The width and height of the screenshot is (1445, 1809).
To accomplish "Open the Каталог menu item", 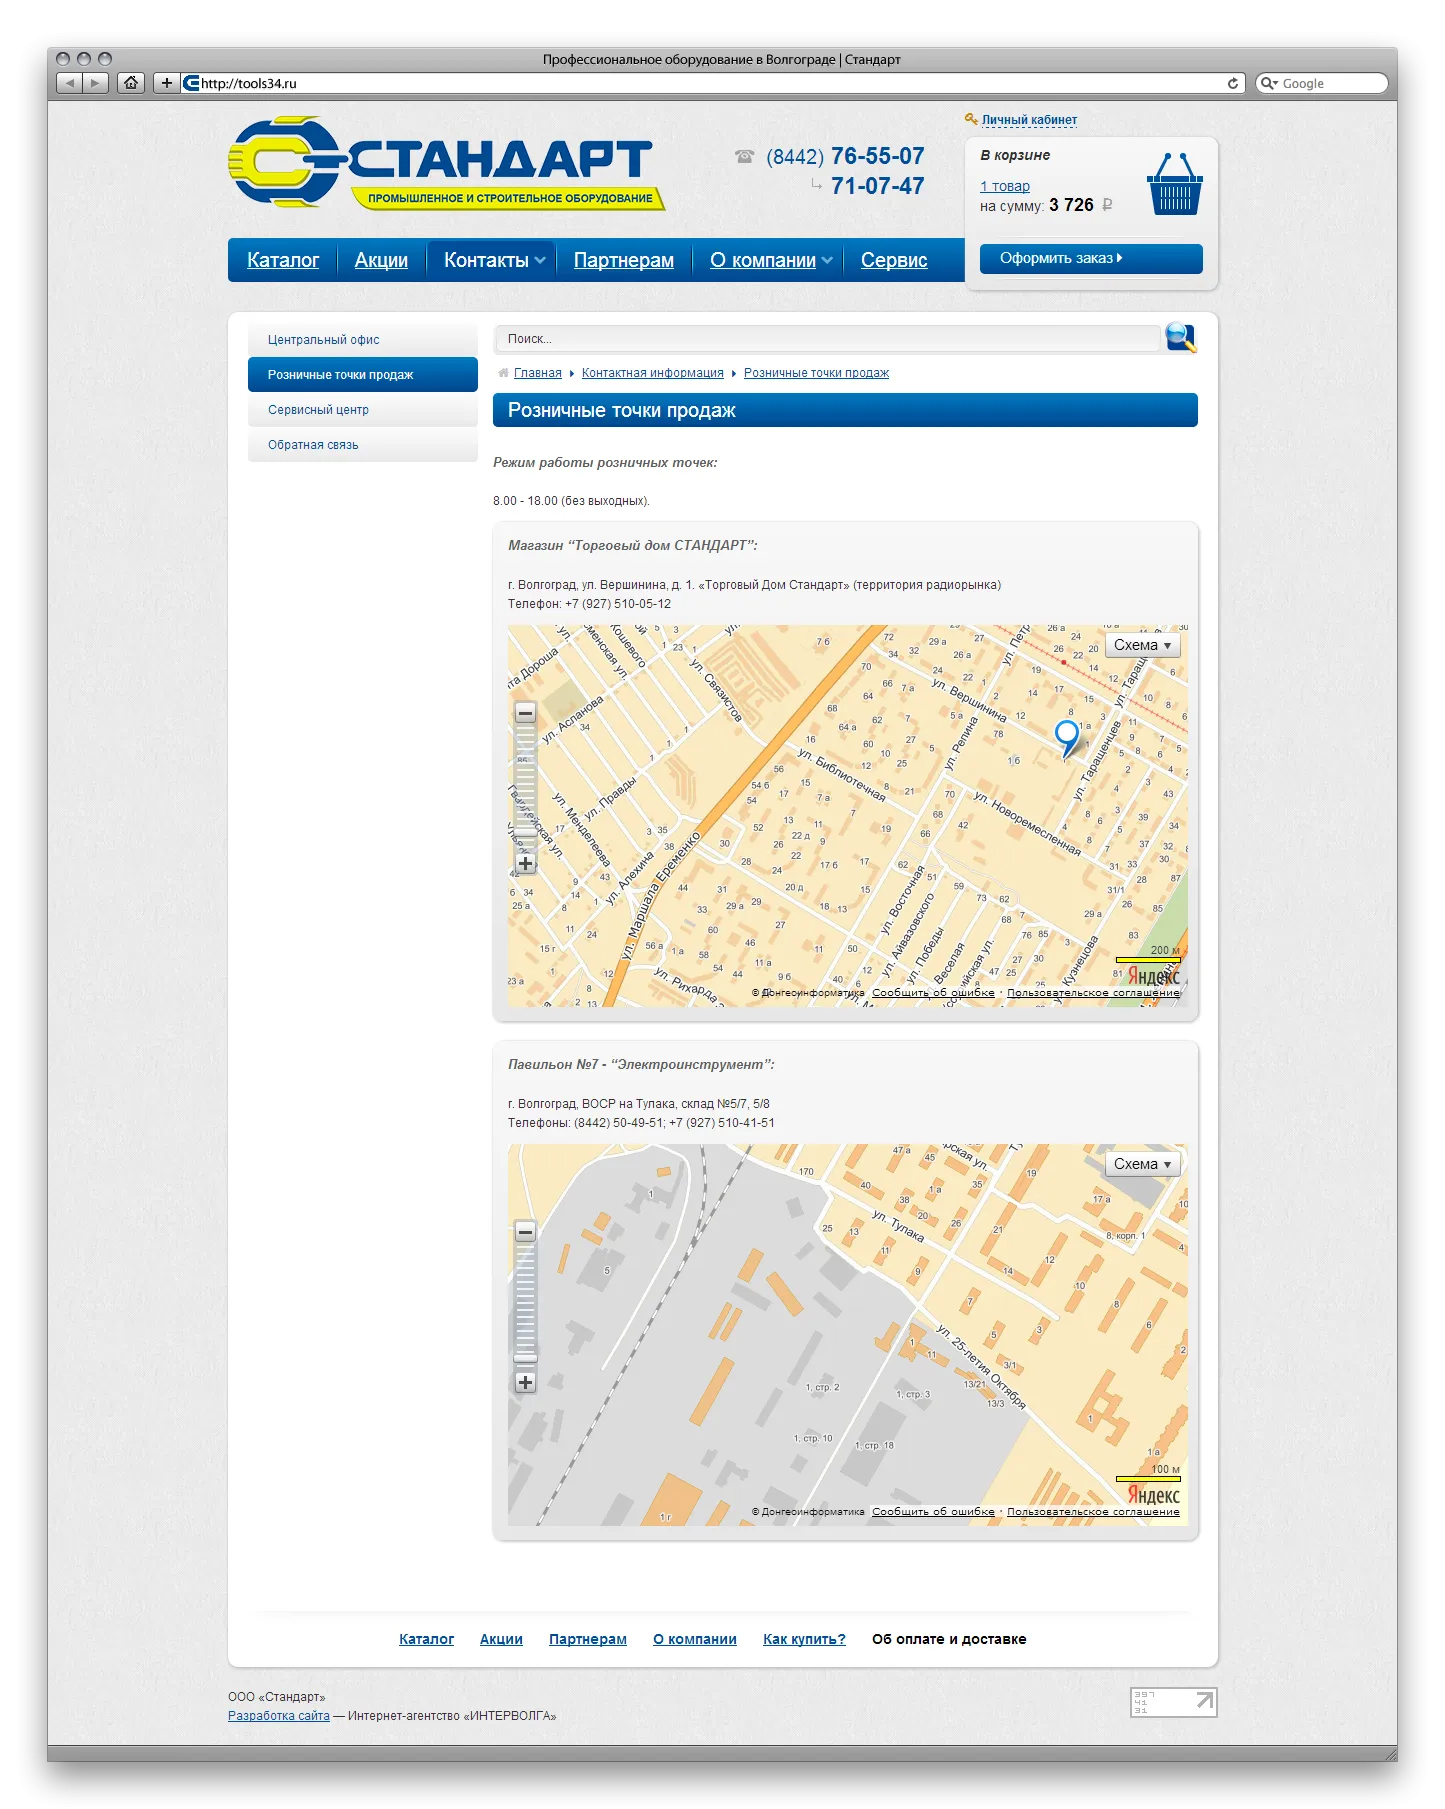I will point(283,260).
